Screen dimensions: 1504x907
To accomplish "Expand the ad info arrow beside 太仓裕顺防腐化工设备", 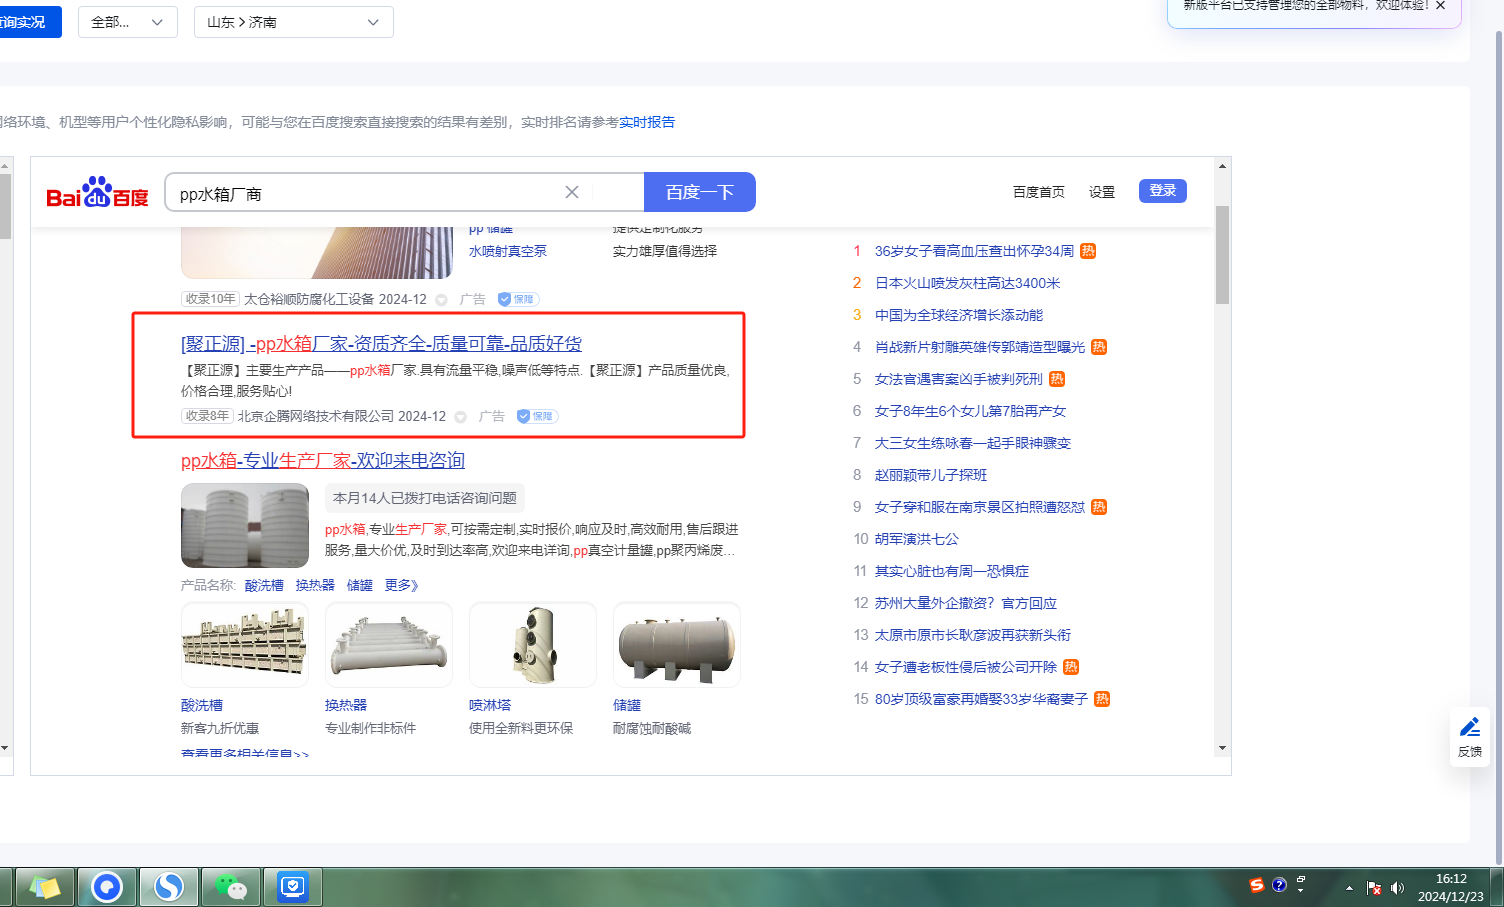I will coord(441,300).
